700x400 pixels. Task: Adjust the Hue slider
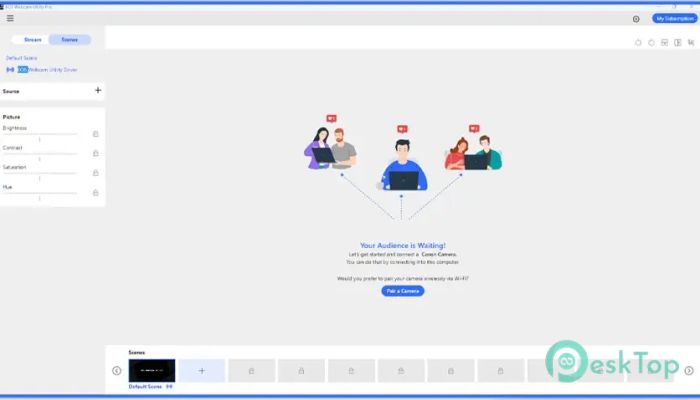click(x=40, y=193)
